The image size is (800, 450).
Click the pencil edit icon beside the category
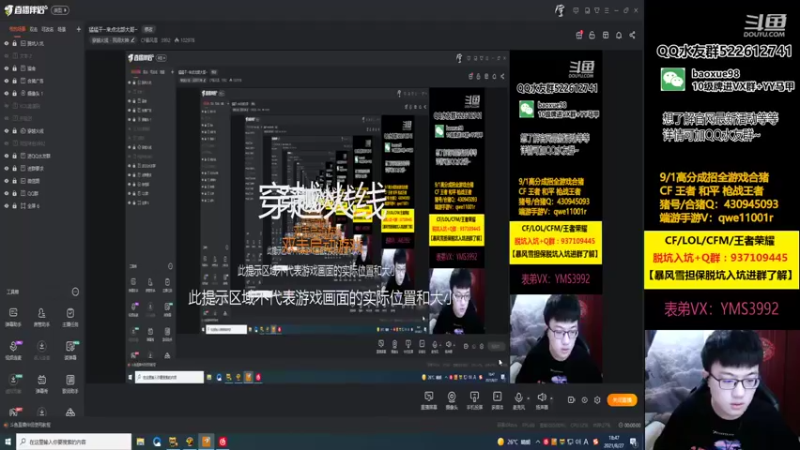133,40
